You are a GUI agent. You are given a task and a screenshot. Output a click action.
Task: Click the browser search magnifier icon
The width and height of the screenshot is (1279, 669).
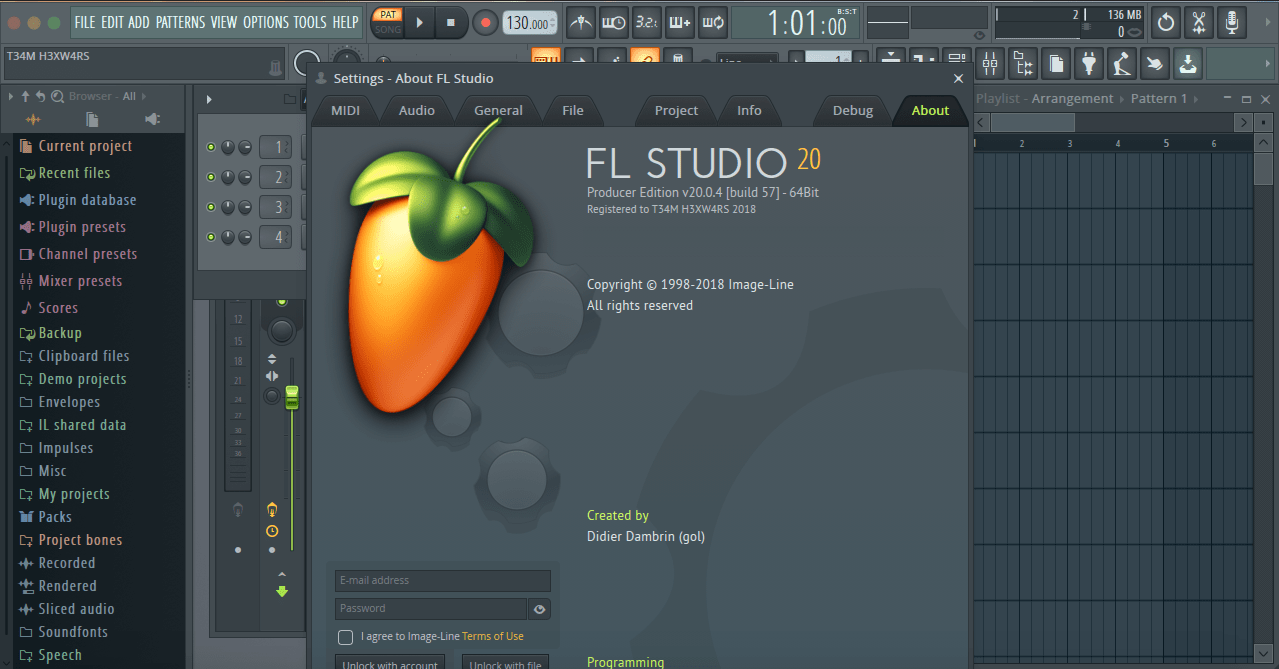pos(57,96)
